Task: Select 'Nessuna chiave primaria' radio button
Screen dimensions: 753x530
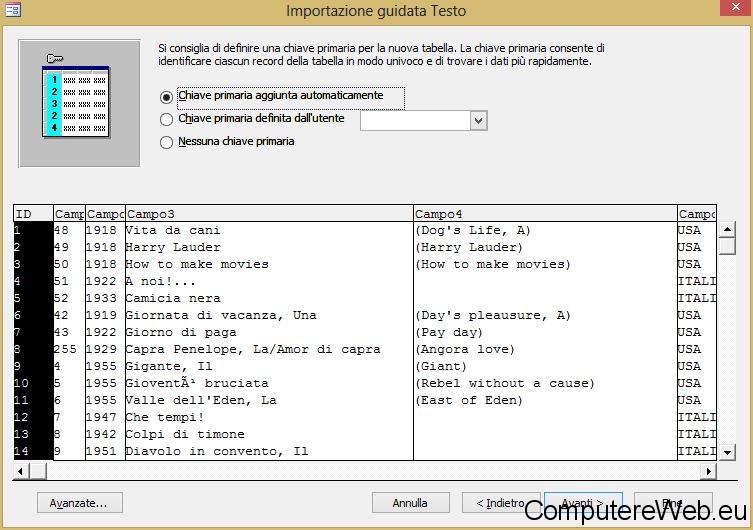Action: pos(166,142)
